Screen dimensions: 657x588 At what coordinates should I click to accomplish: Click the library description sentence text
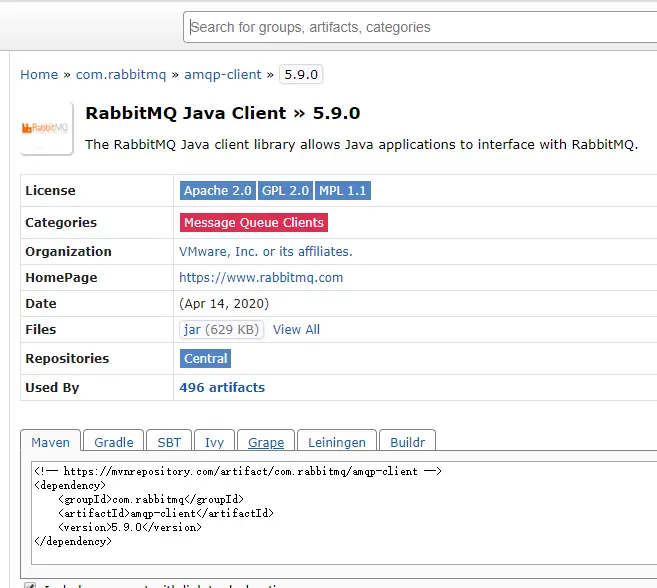click(362, 145)
